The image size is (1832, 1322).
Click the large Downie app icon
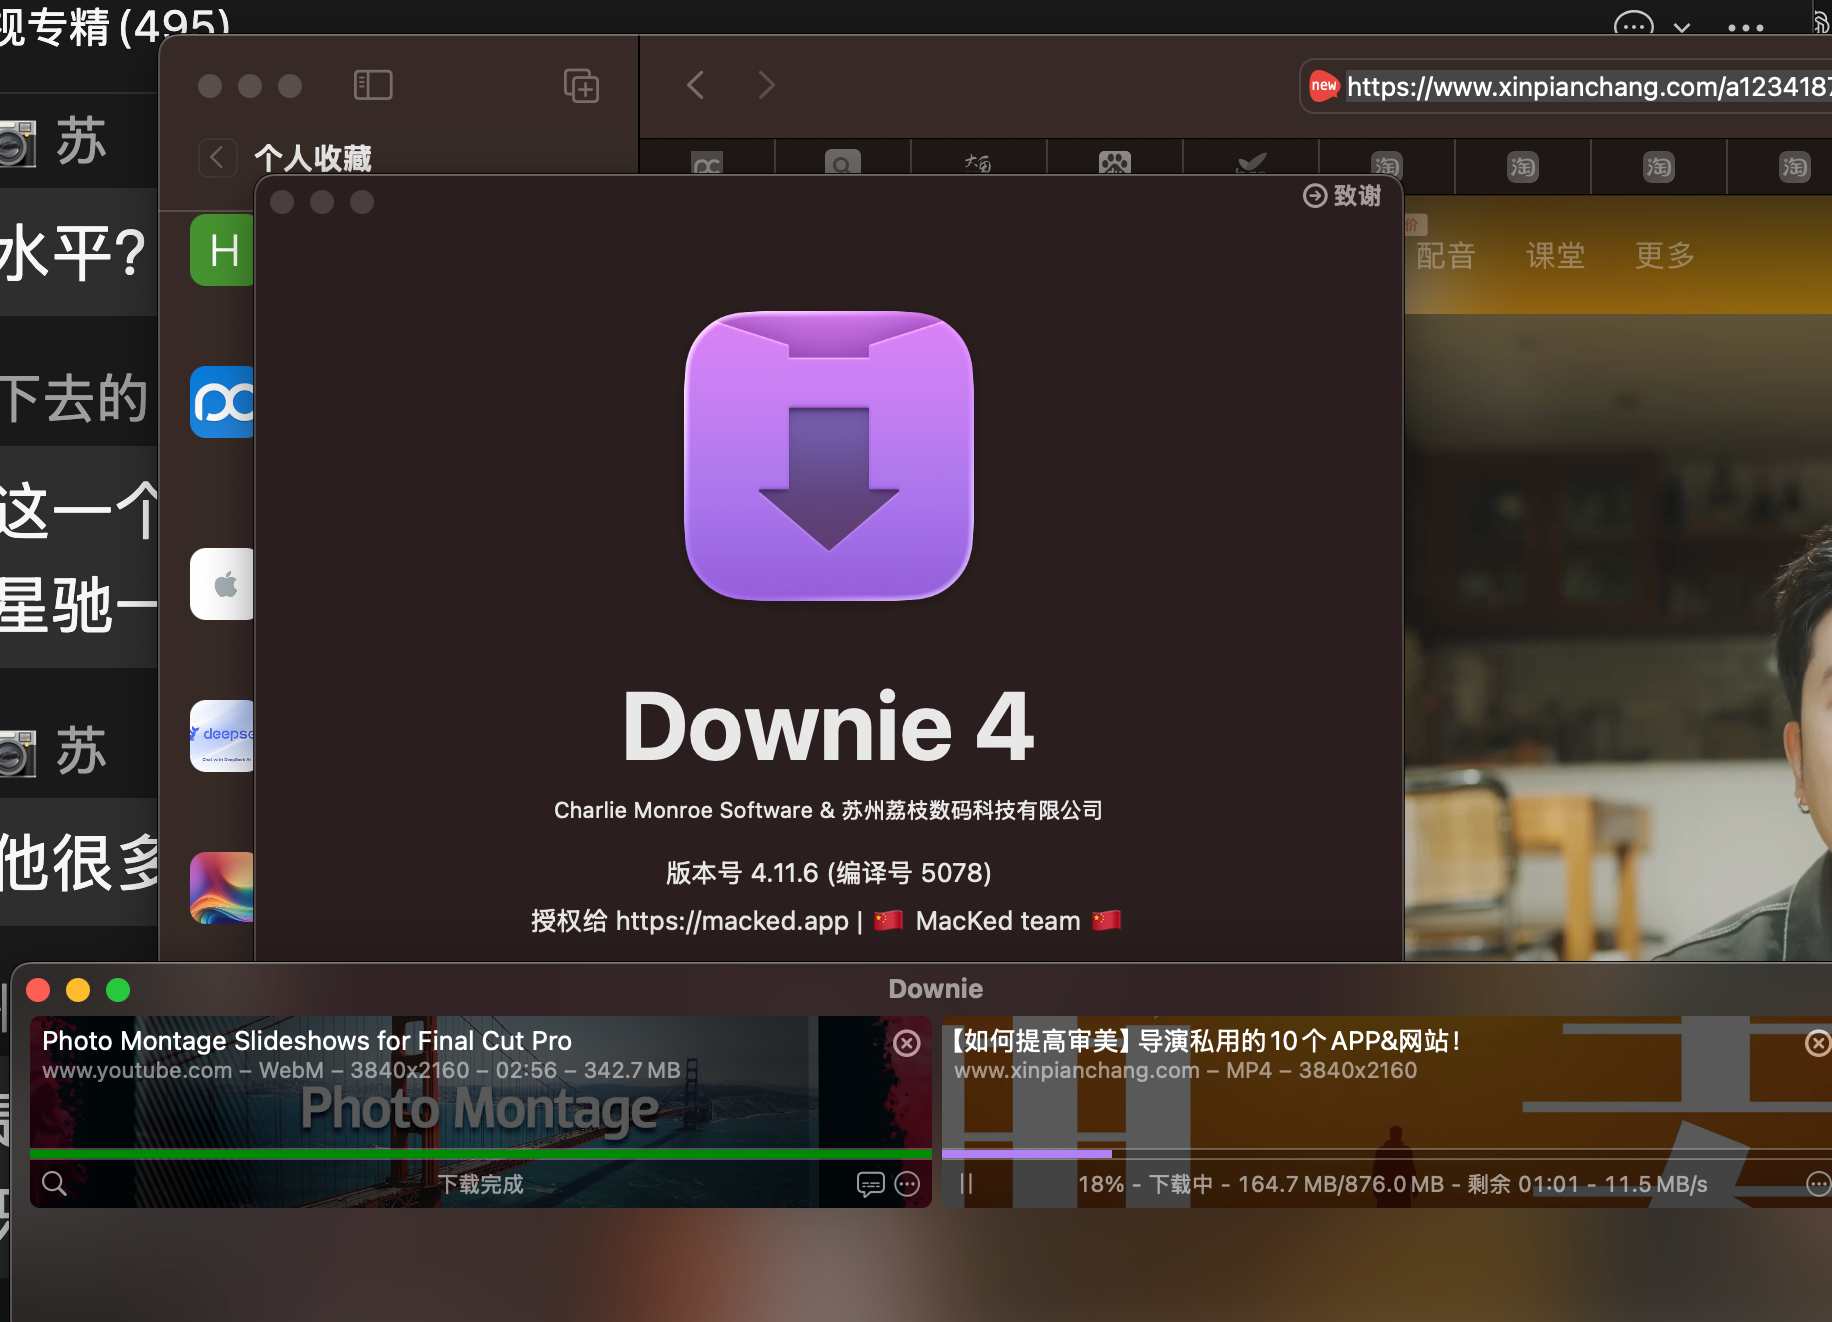coord(828,456)
